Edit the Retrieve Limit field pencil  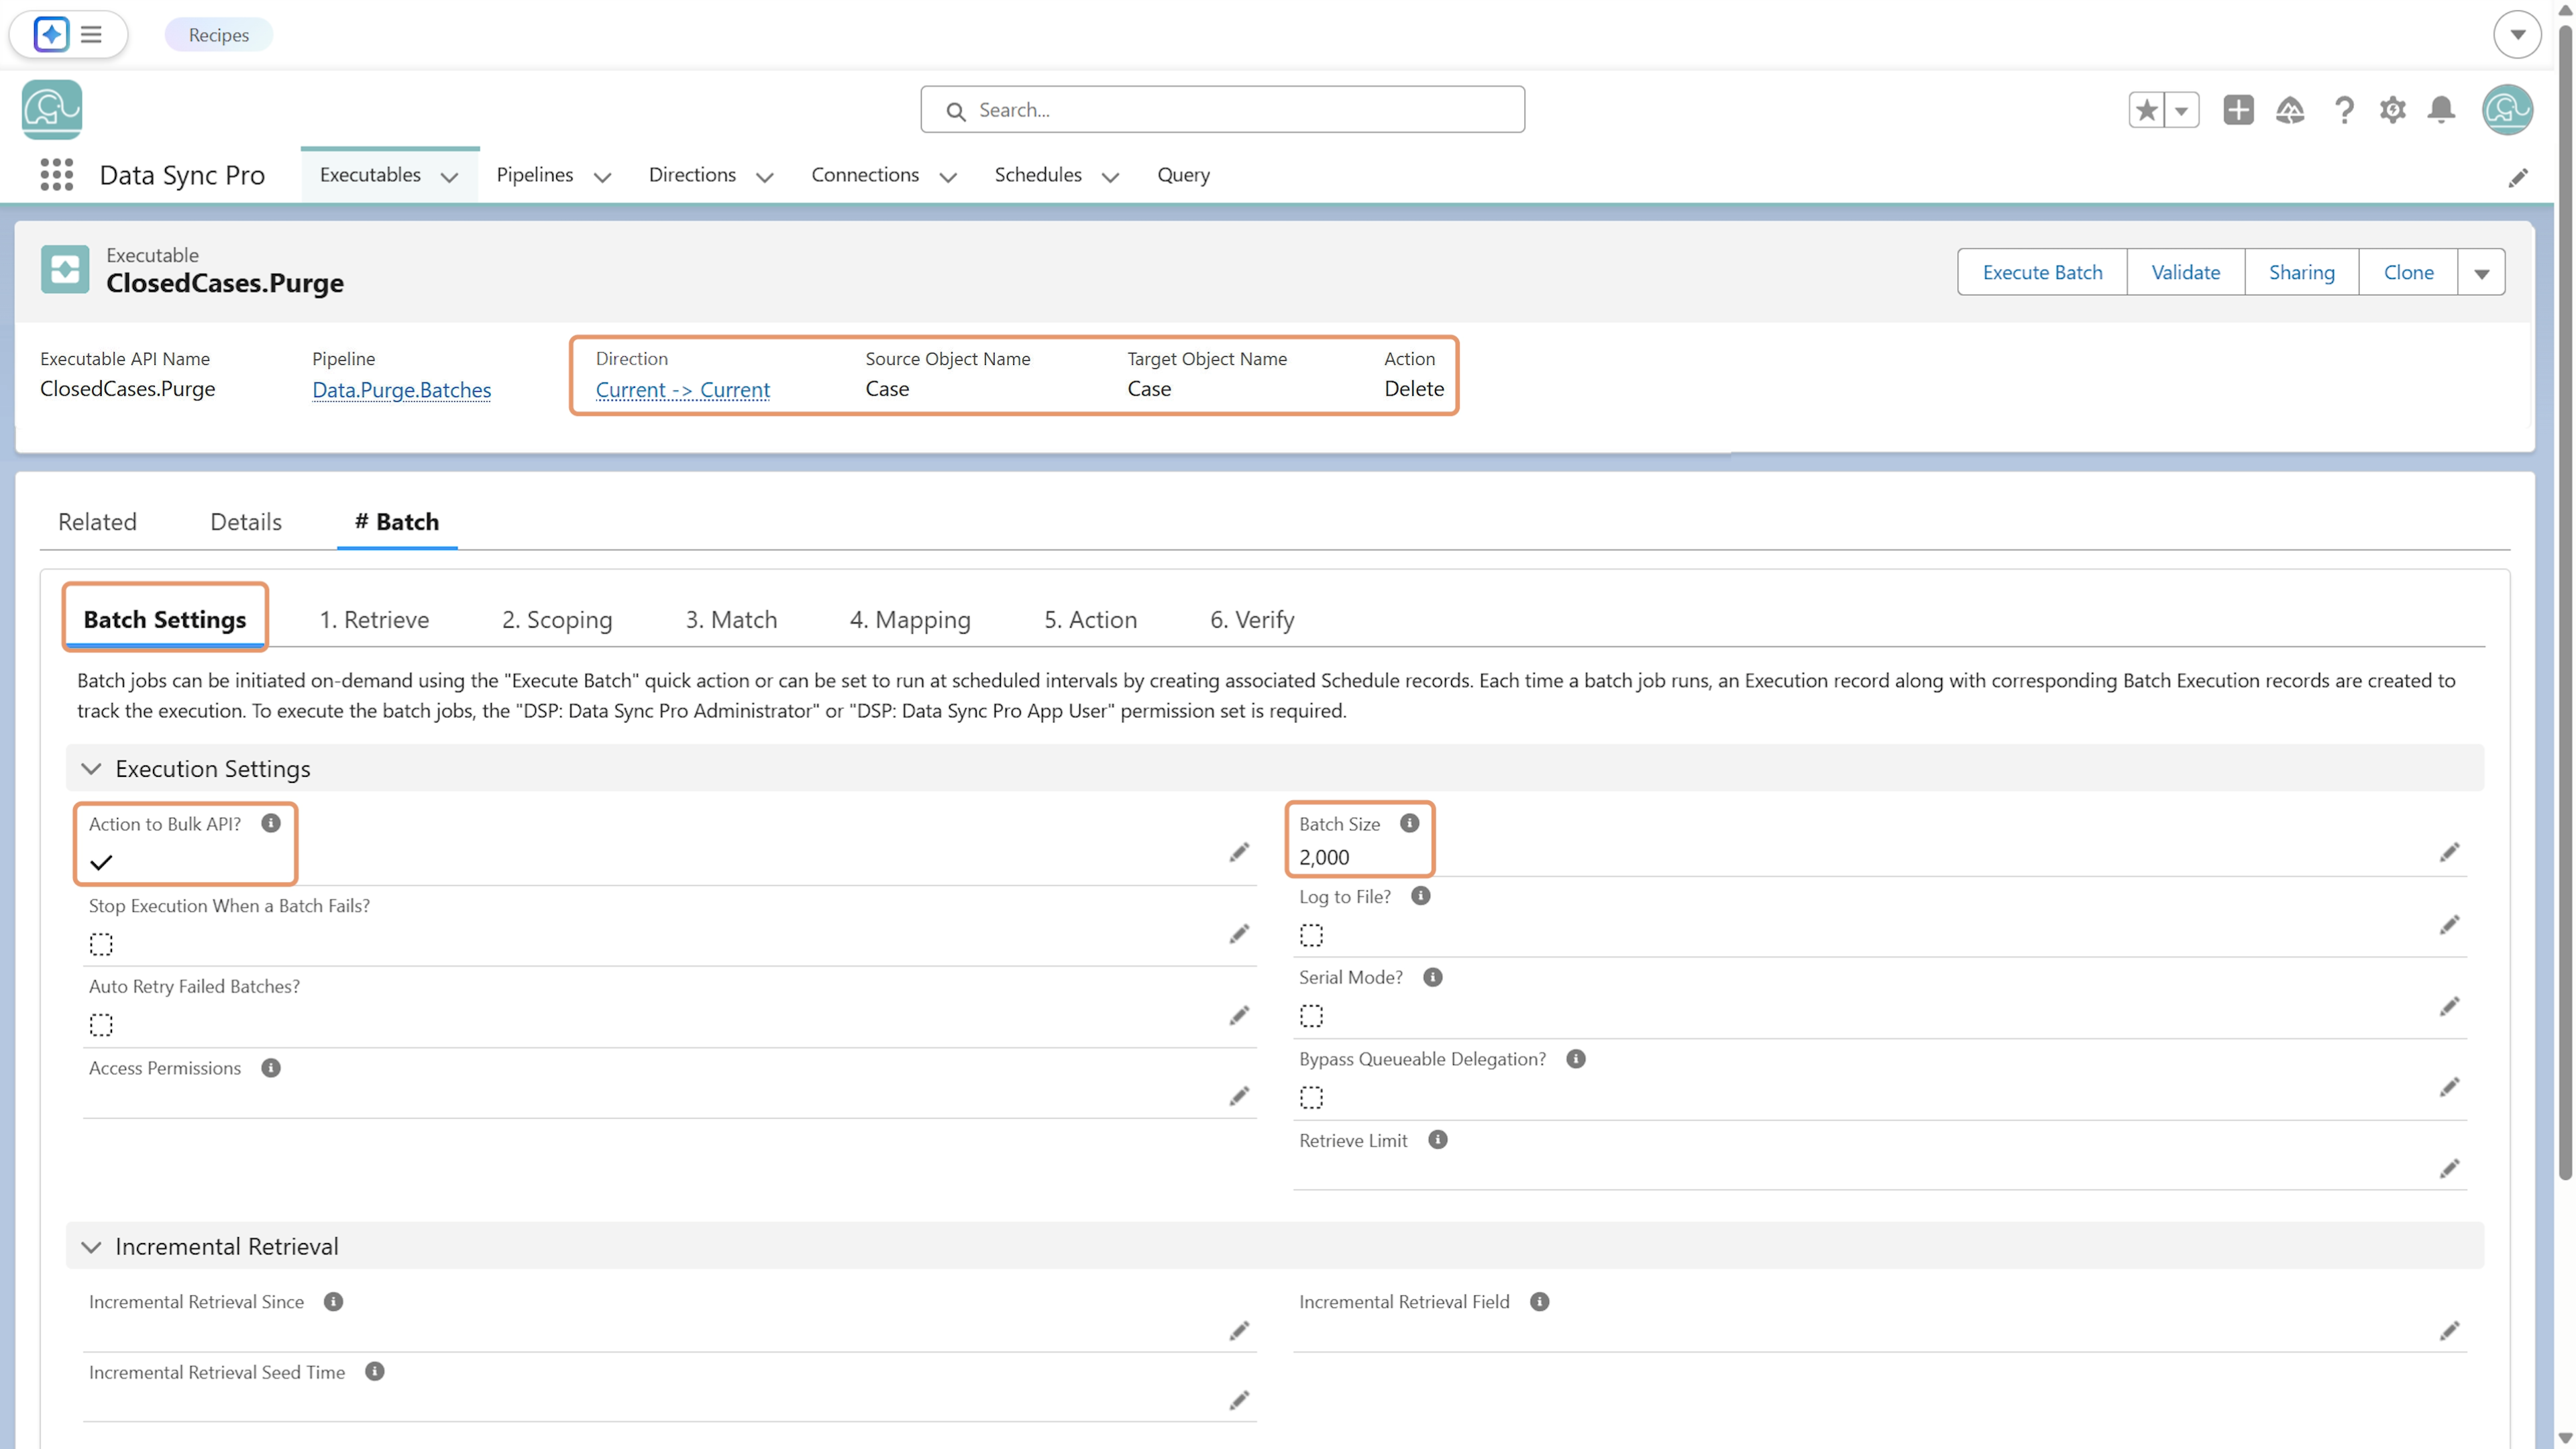pyautogui.click(x=2449, y=1168)
